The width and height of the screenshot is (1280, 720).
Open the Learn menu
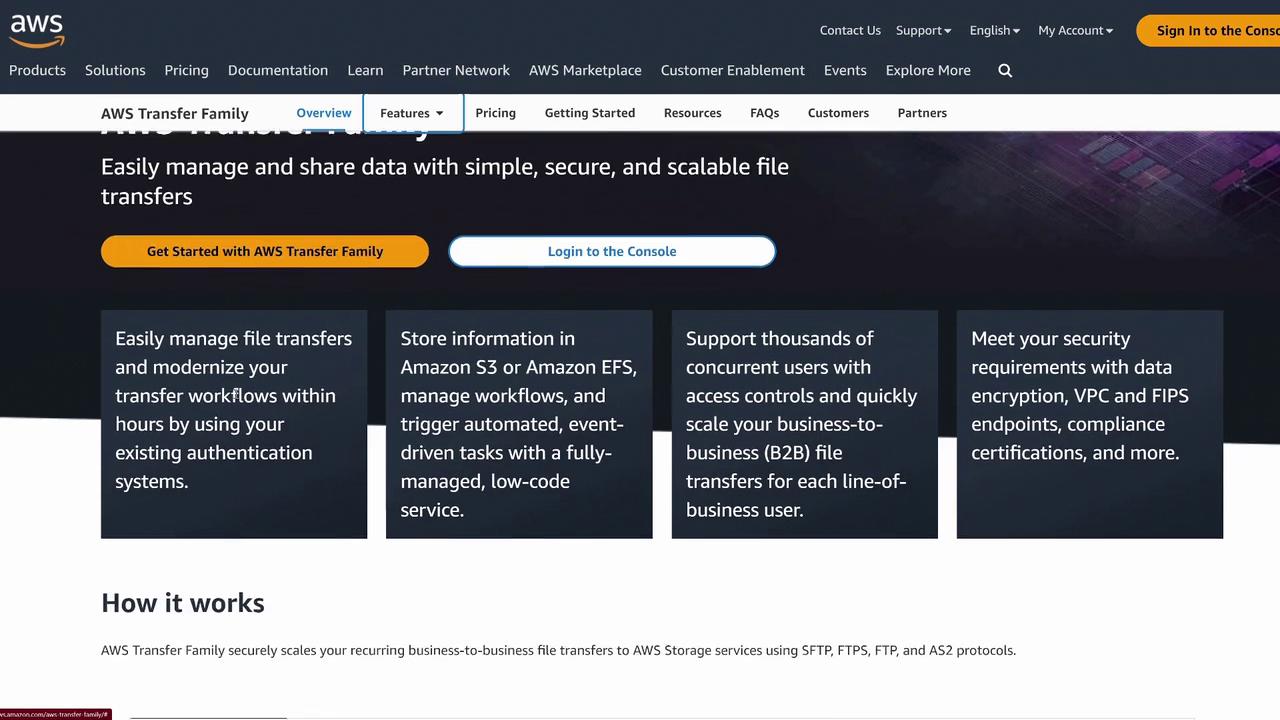click(365, 70)
